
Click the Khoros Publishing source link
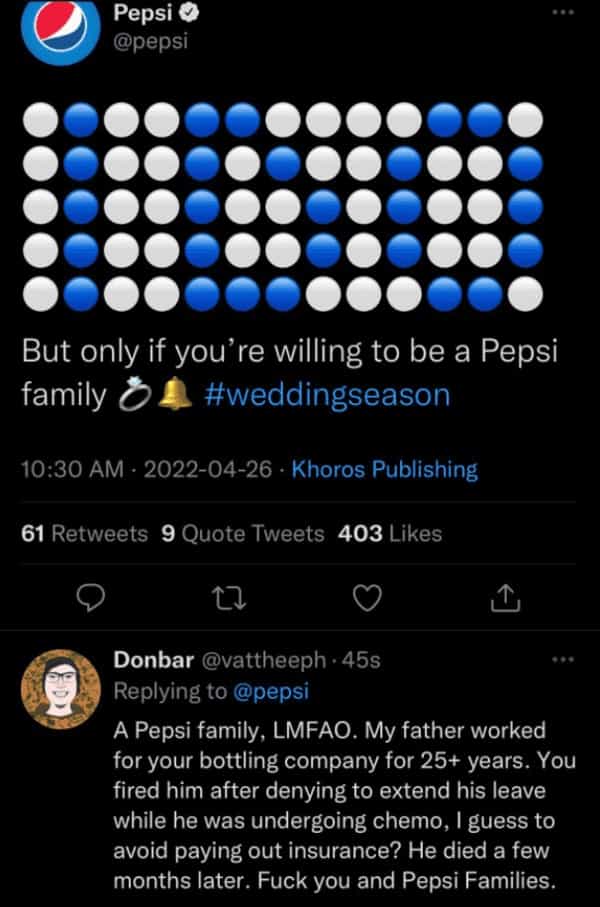[384, 468]
